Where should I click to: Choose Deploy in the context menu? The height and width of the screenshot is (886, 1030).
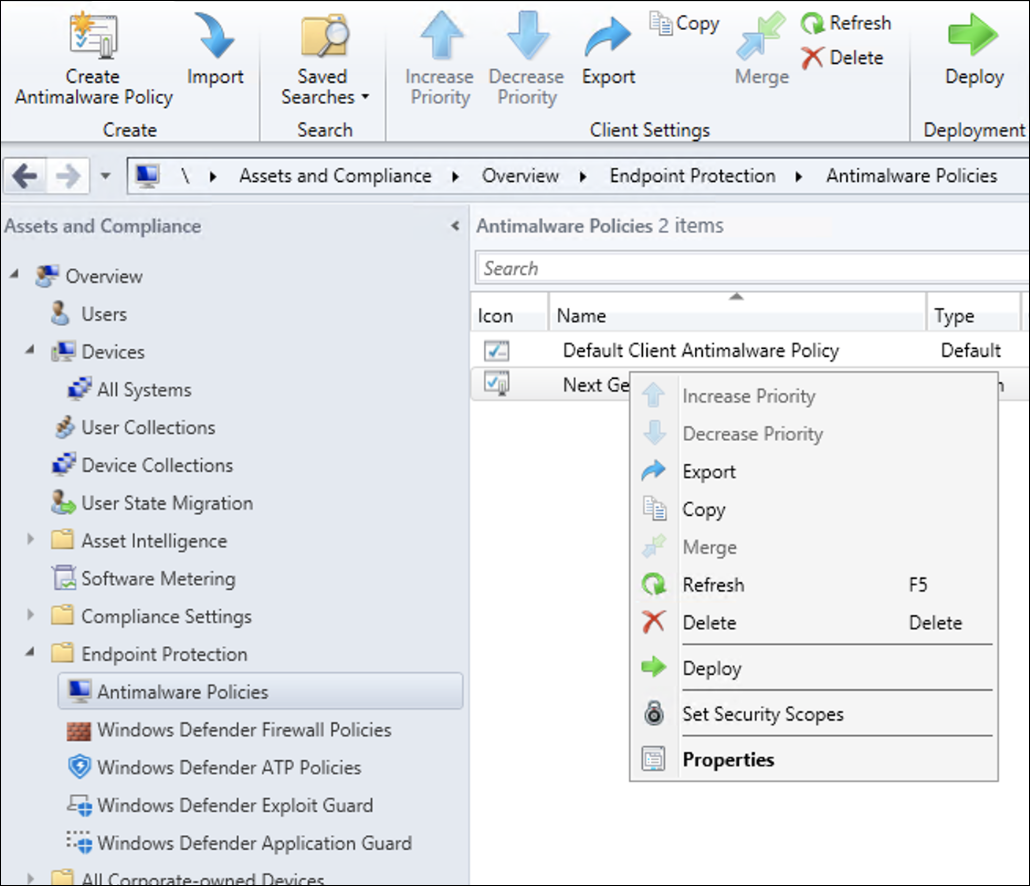point(711,668)
